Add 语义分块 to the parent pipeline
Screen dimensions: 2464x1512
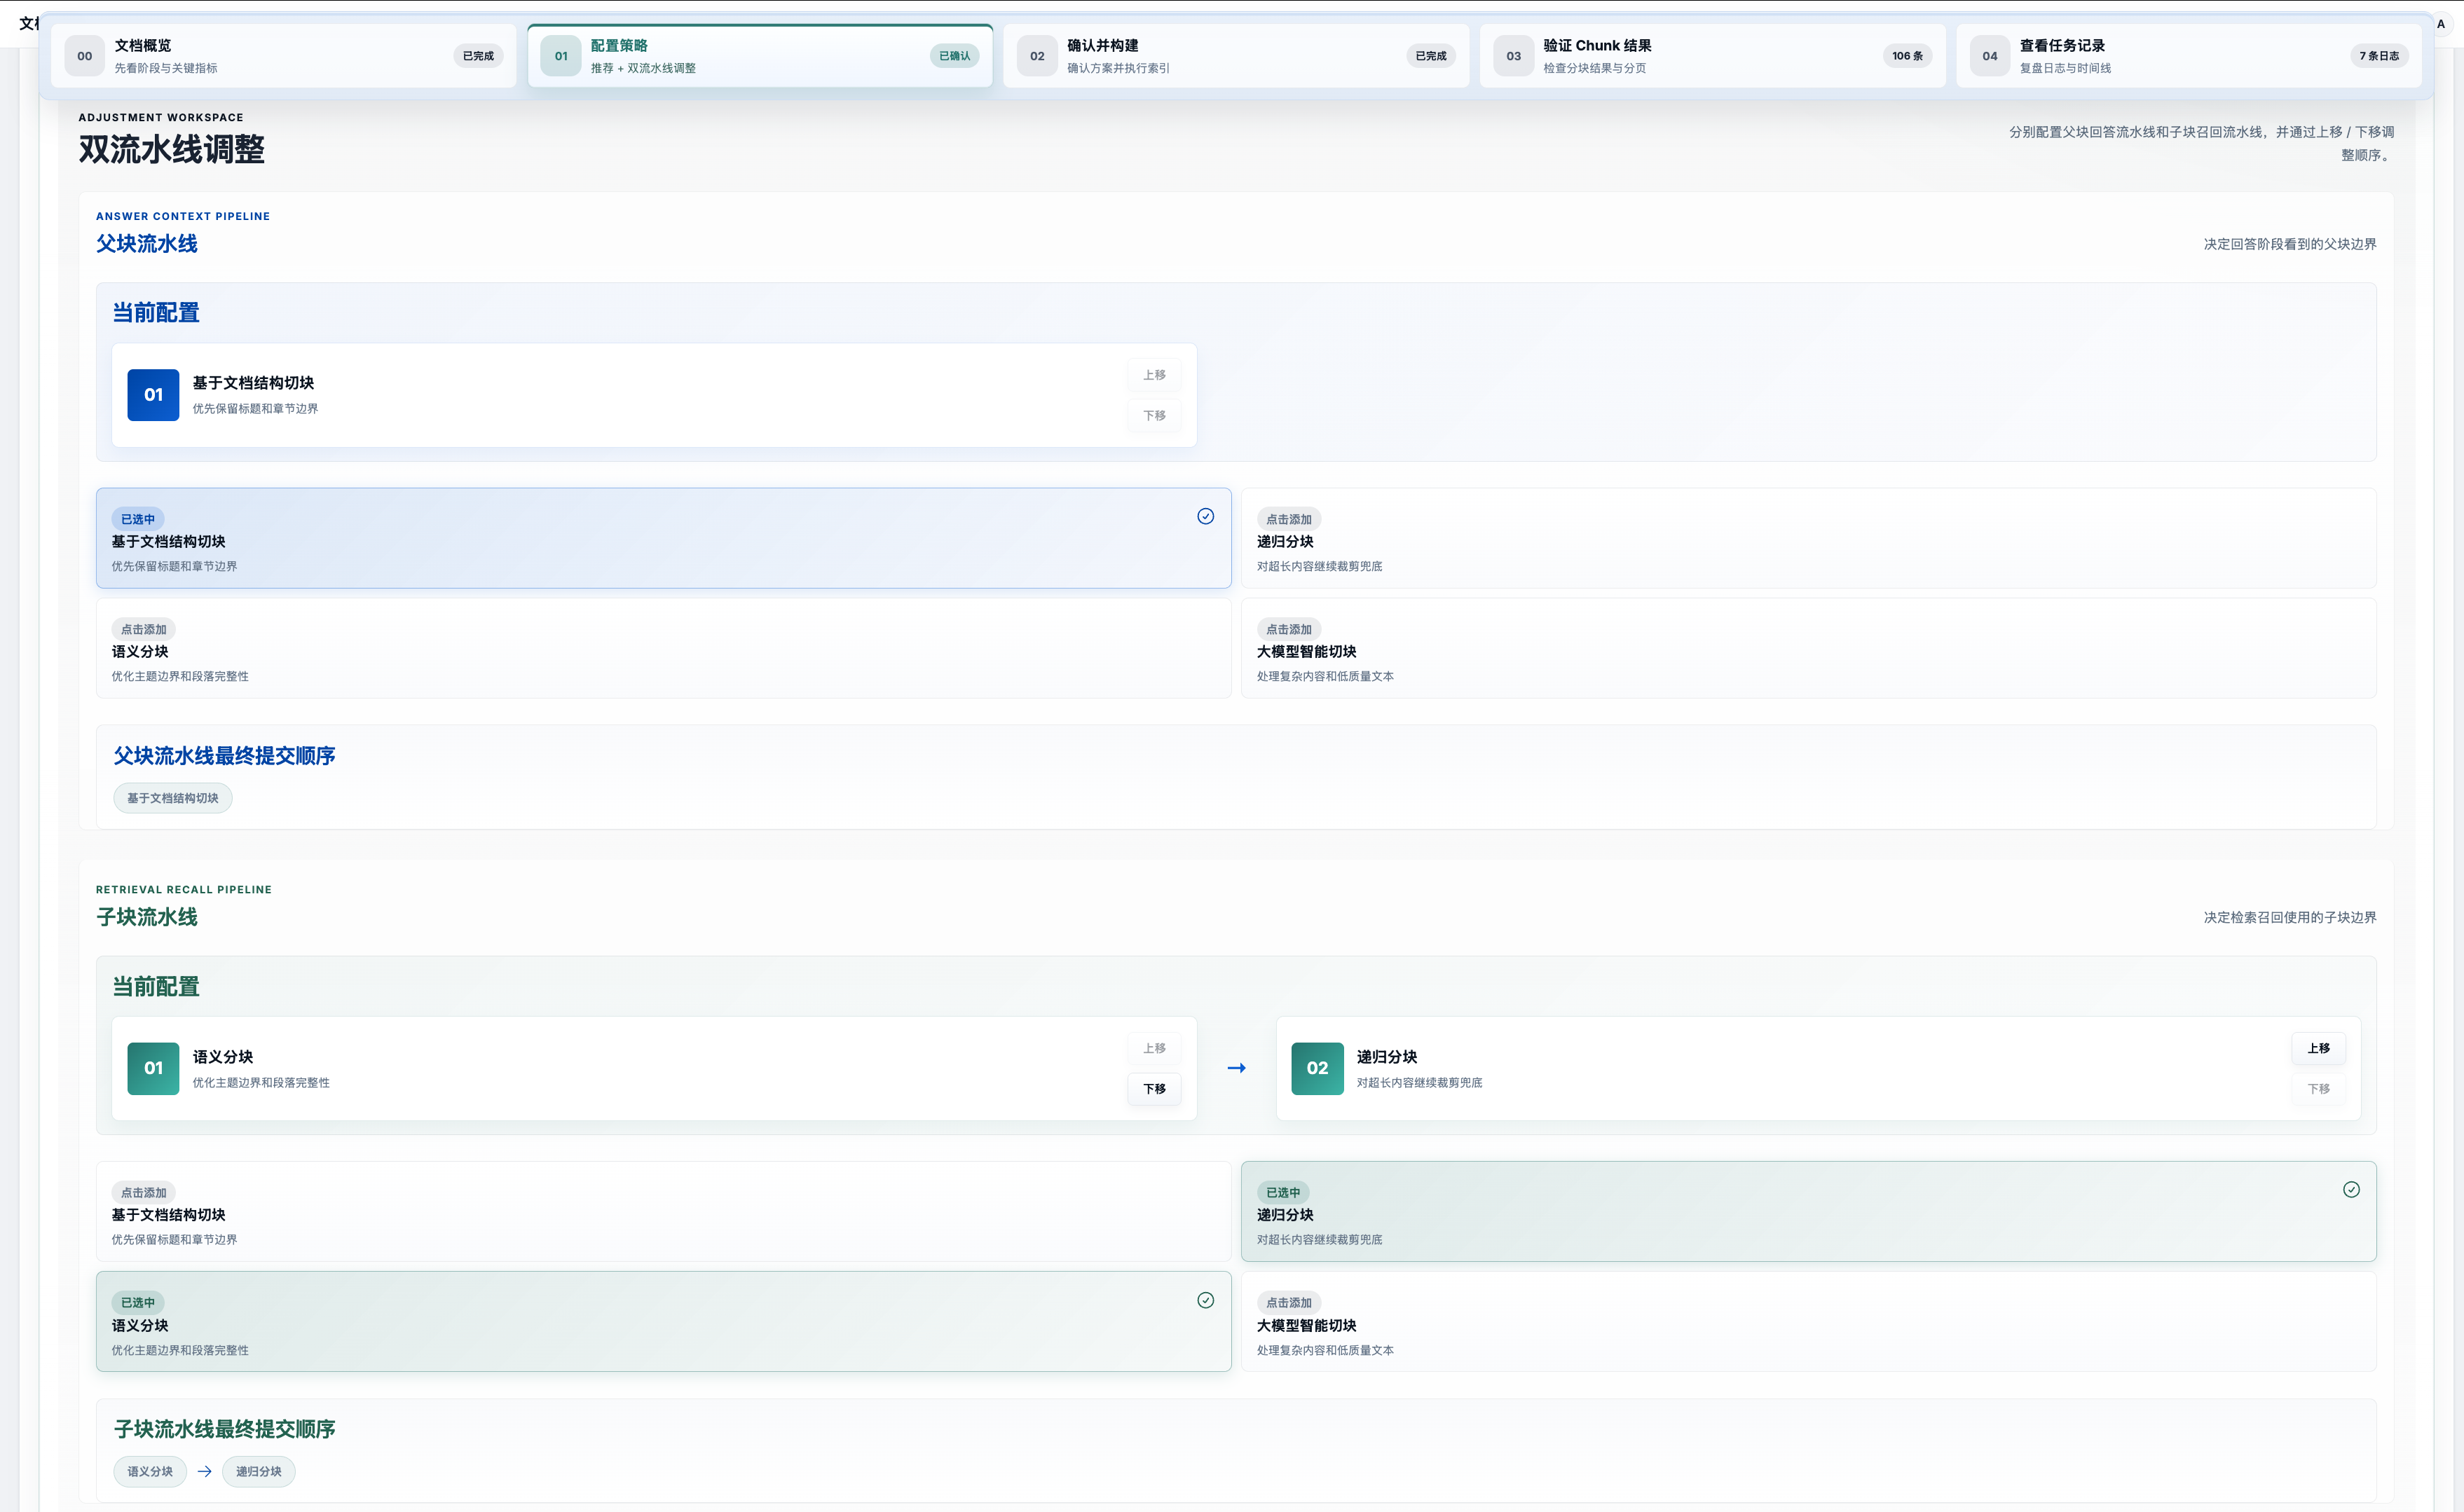point(662,649)
